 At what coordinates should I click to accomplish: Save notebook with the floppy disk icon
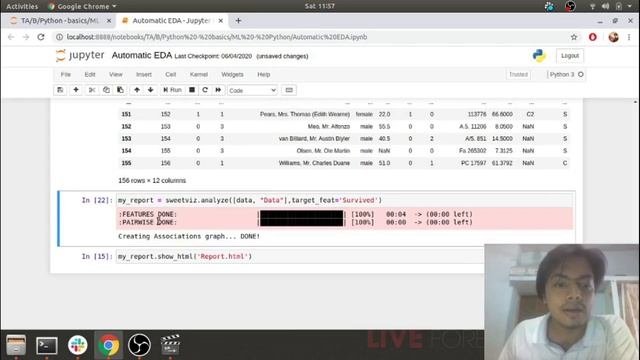pyautogui.click(x=60, y=90)
